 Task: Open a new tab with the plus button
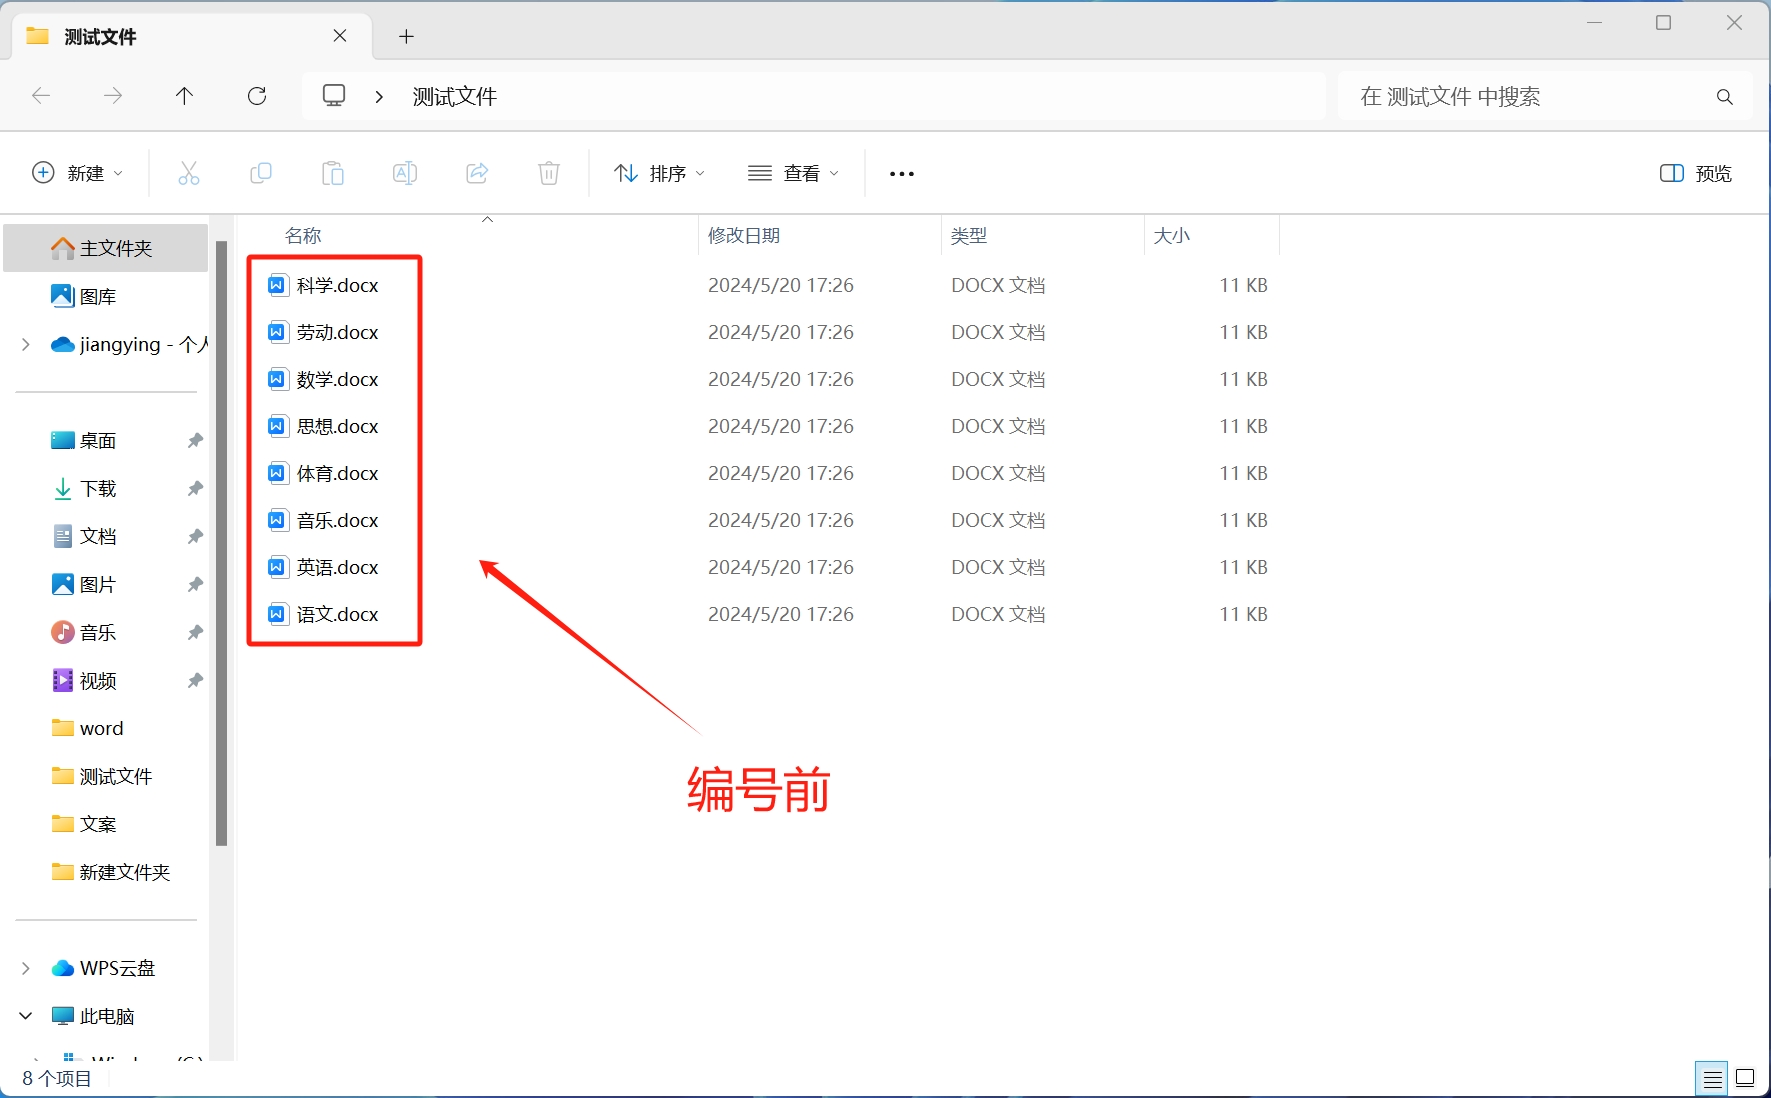[x=406, y=36]
